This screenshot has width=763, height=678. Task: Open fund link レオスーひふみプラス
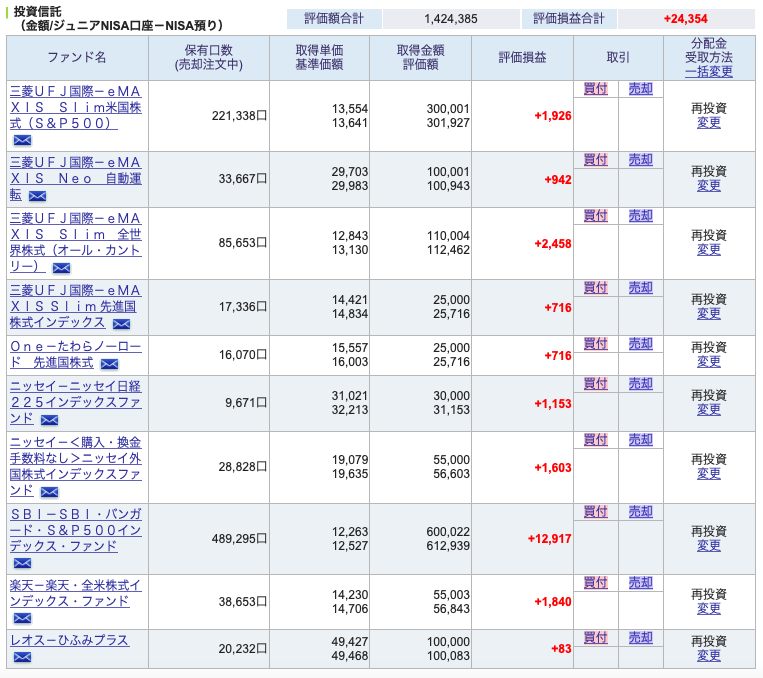coord(70,640)
